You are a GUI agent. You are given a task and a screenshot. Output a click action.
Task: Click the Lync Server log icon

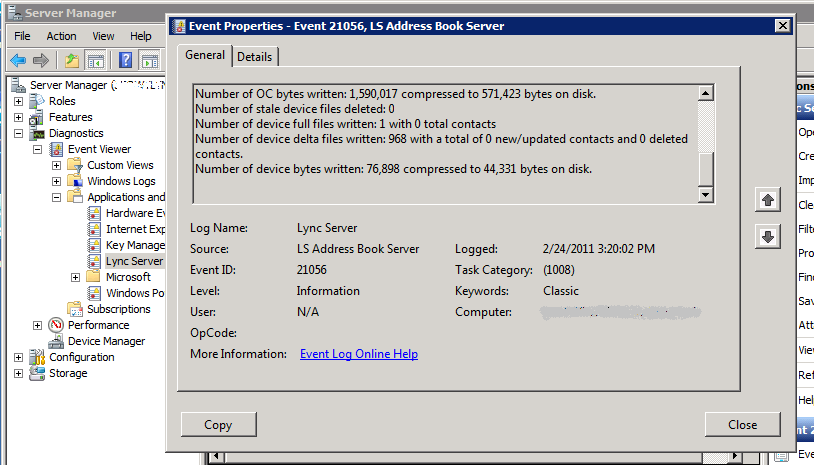pos(94,261)
